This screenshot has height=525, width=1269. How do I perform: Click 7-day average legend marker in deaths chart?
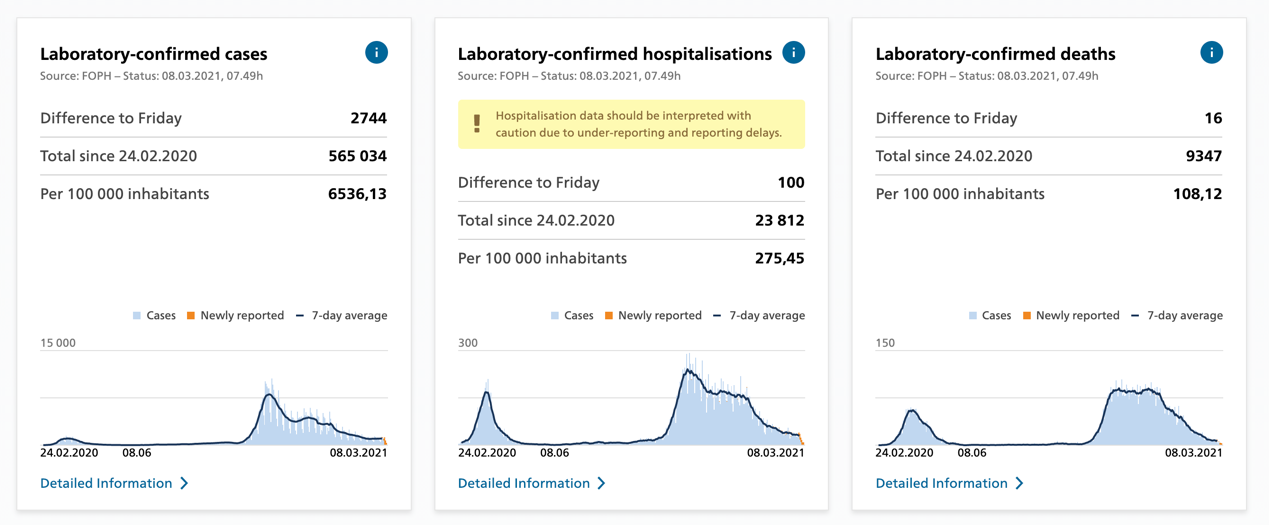1136,316
